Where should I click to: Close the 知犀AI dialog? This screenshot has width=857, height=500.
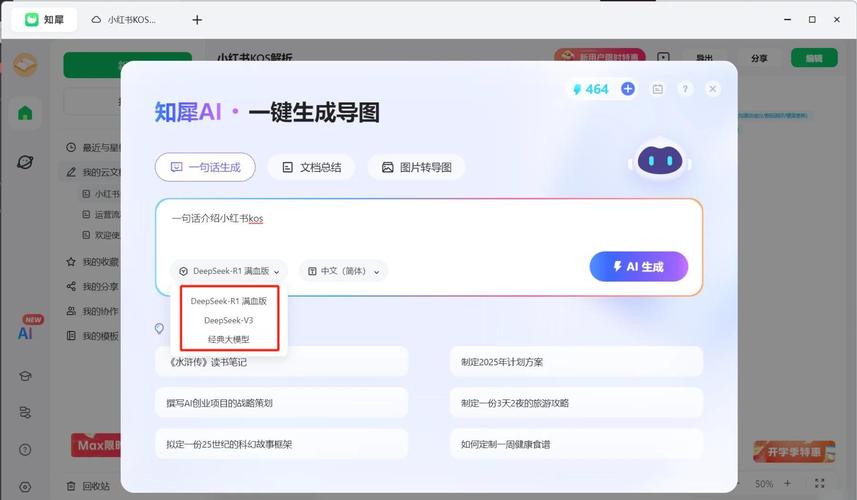(x=713, y=89)
